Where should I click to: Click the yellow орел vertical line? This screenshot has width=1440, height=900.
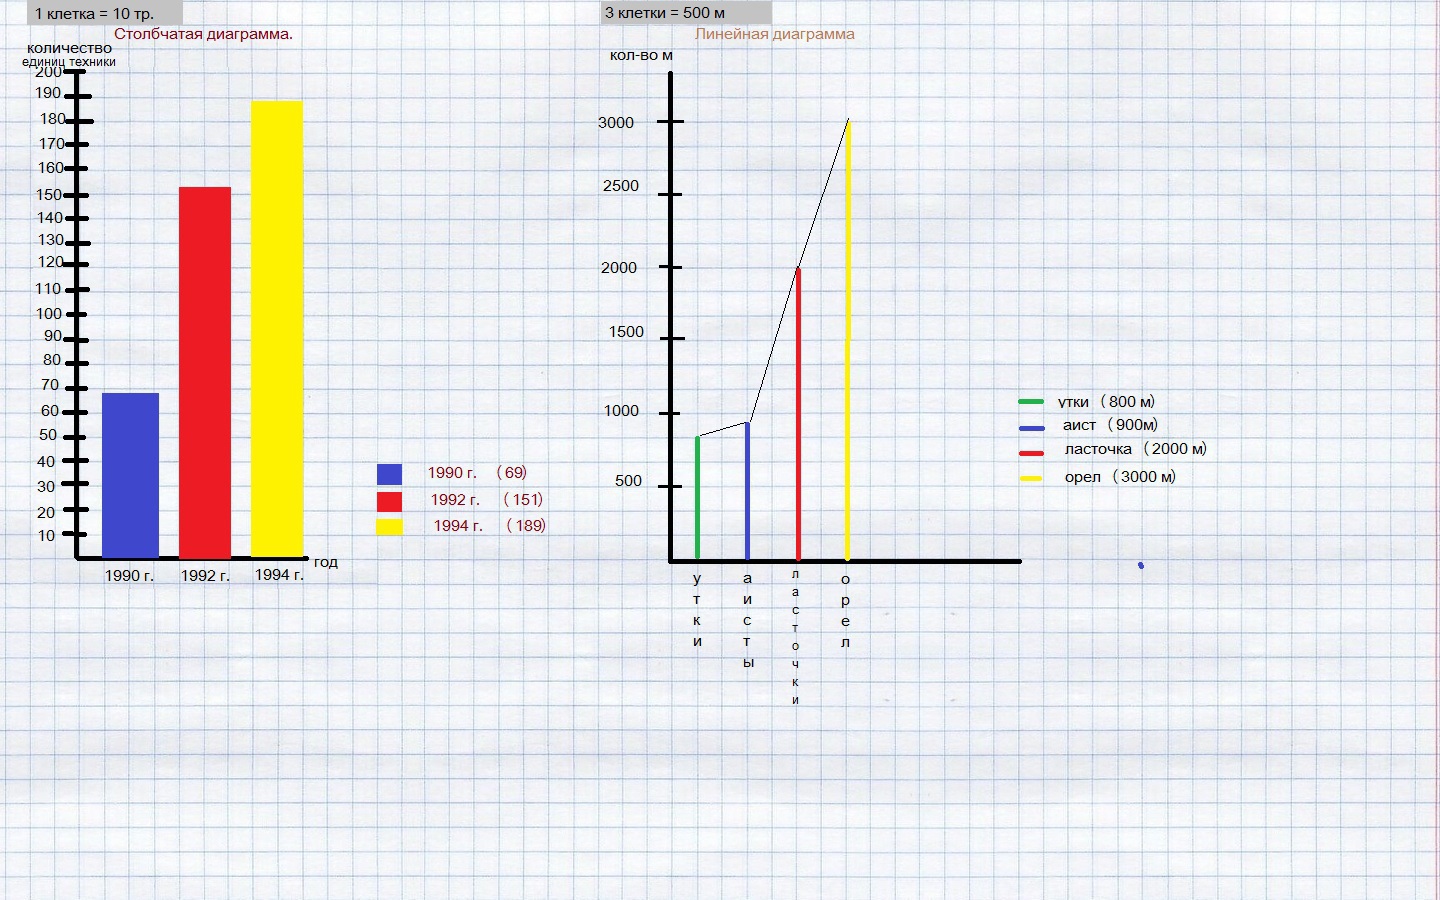pyautogui.click(x=848, y=340)
